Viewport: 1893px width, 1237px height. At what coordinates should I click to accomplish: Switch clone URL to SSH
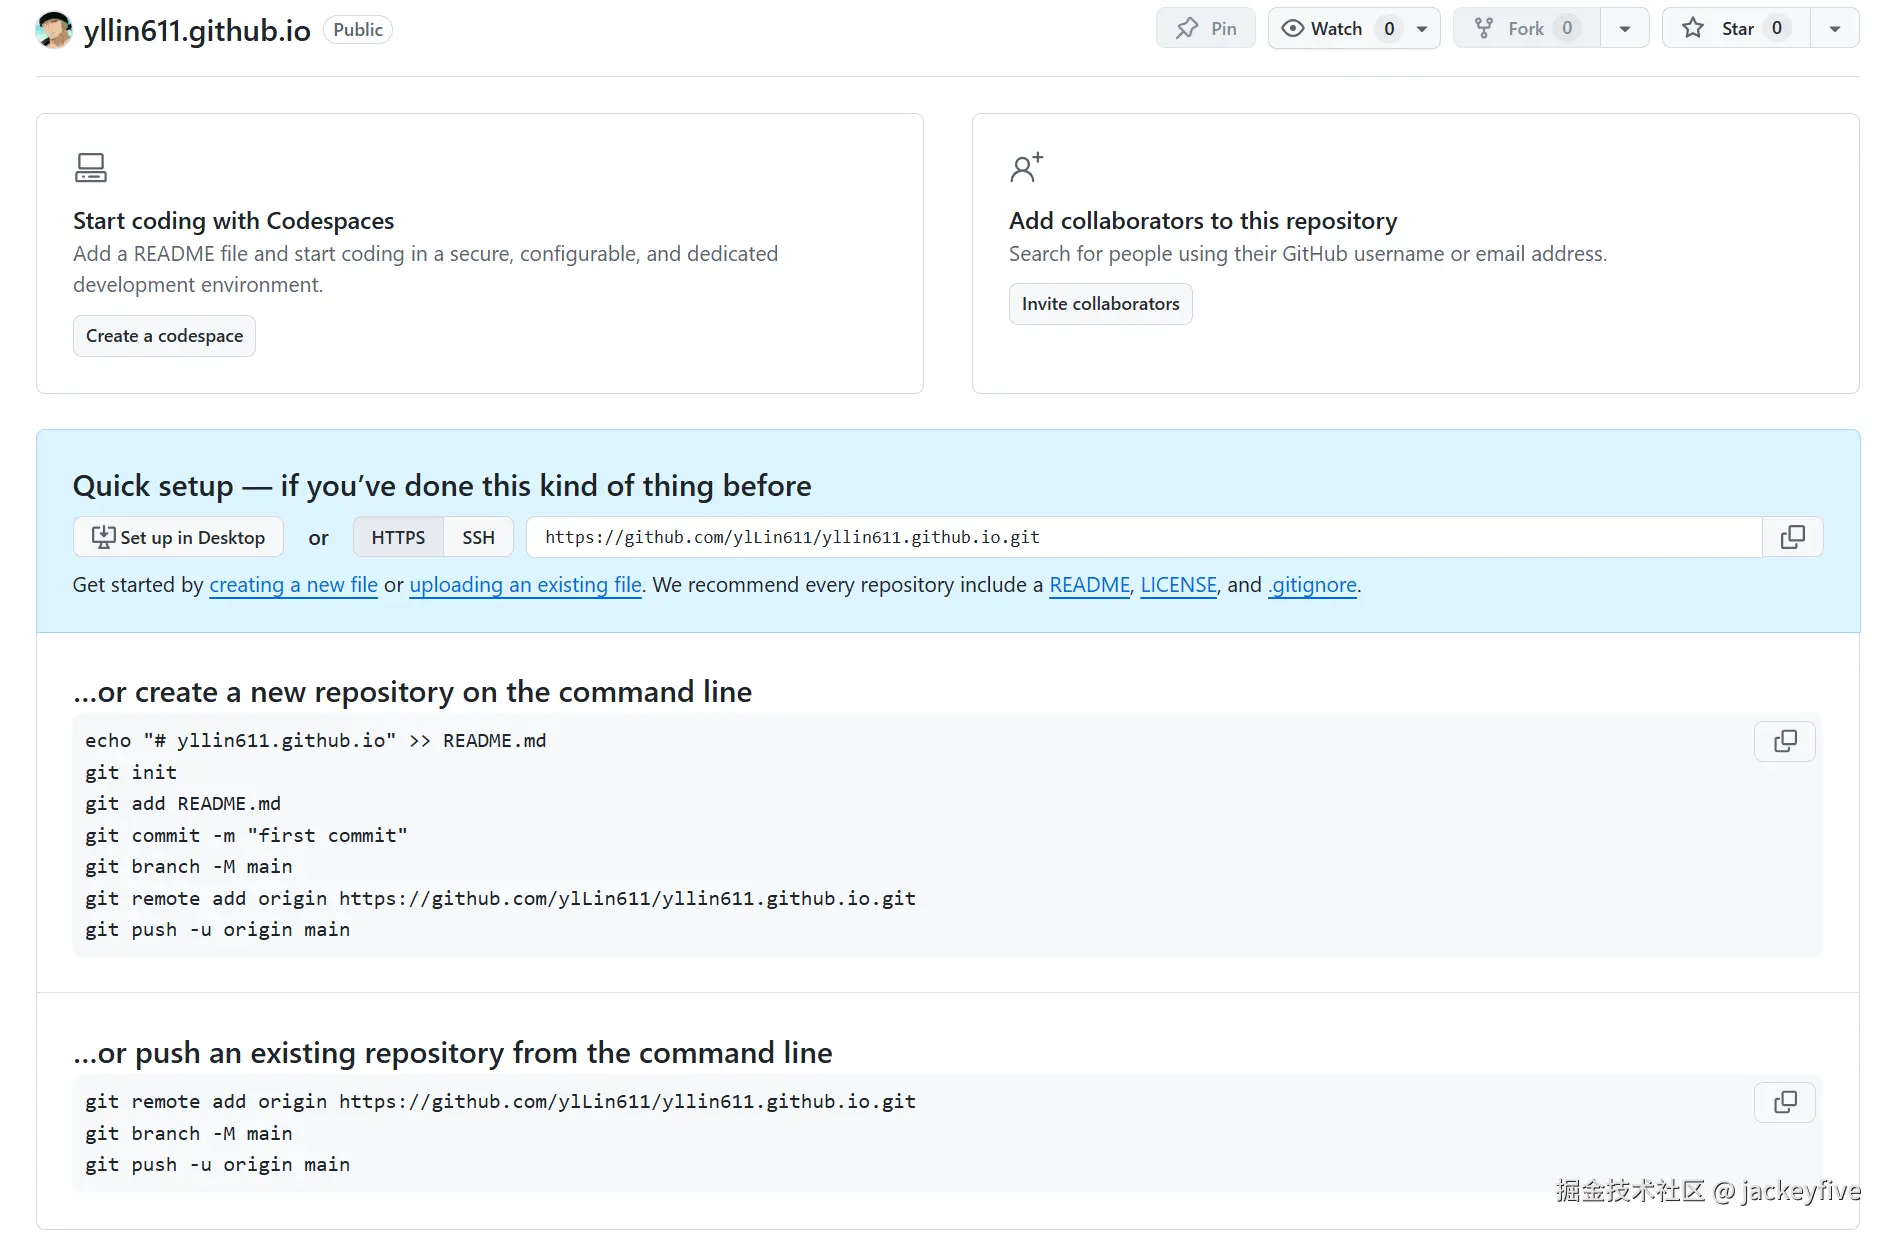pyautogui.click(x=478, y=537)
